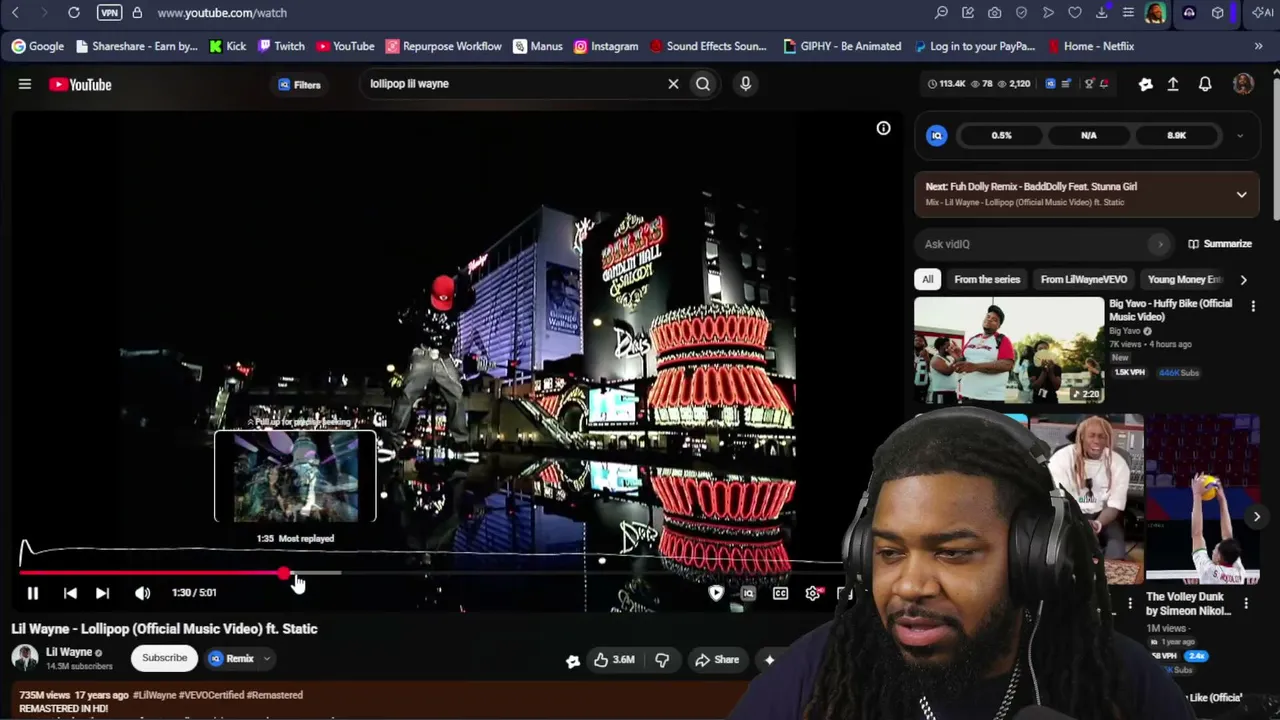Show more filter chips with right arrow
Image resolution: width=1280 pixels, height=720 pixels.
pyautogui.click(x=1243, y=280)
